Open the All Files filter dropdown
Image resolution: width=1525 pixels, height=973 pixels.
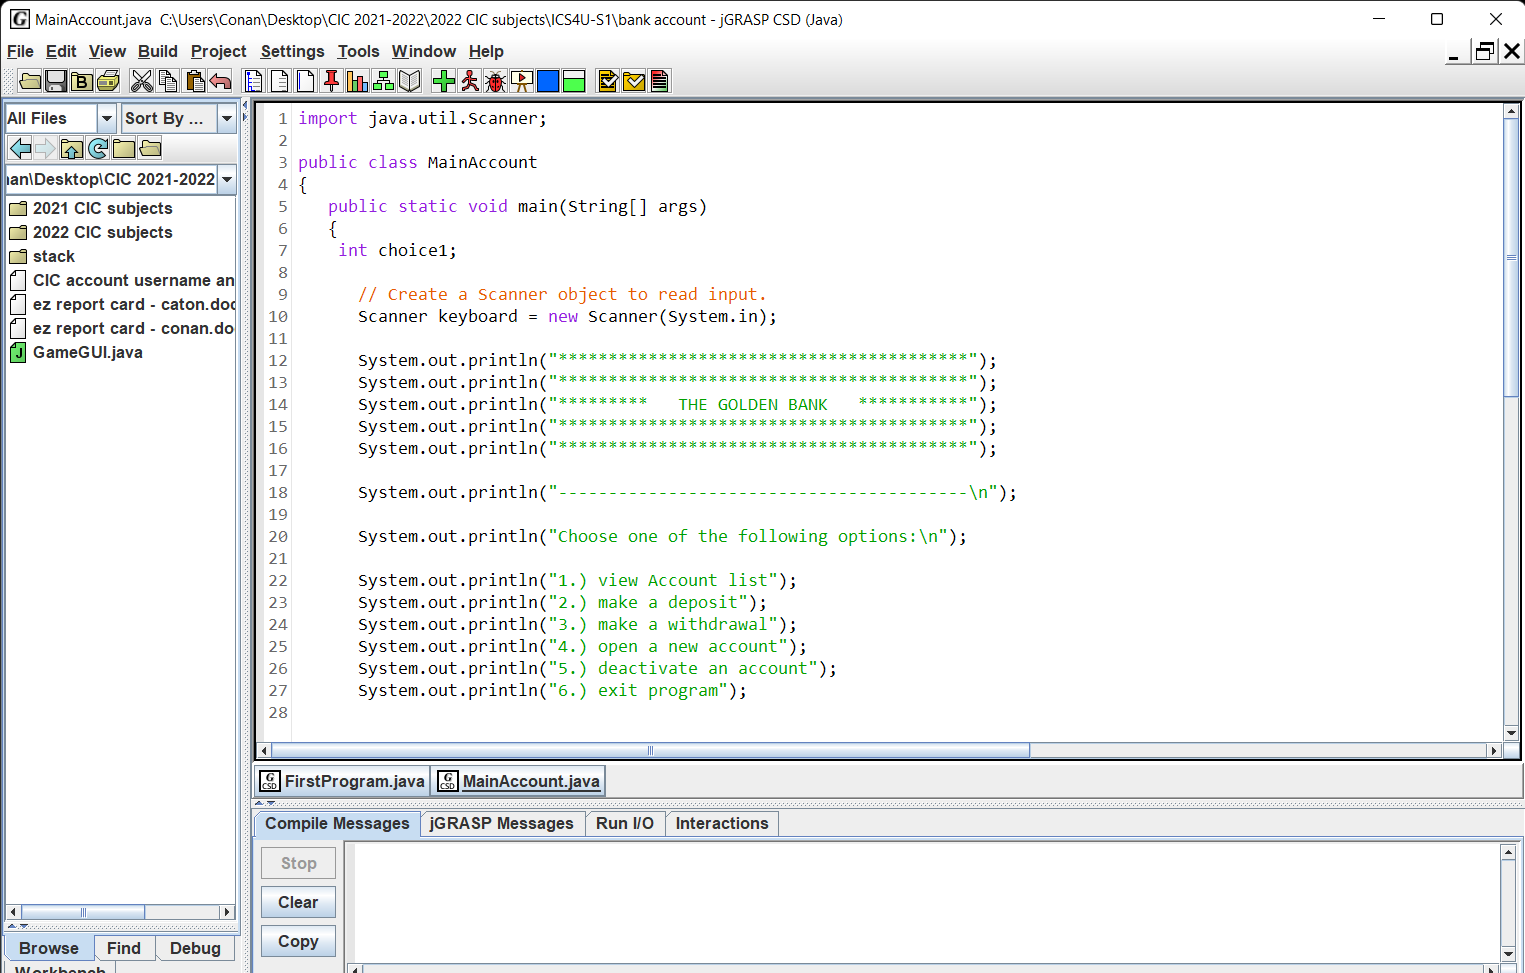click(107, 118)
